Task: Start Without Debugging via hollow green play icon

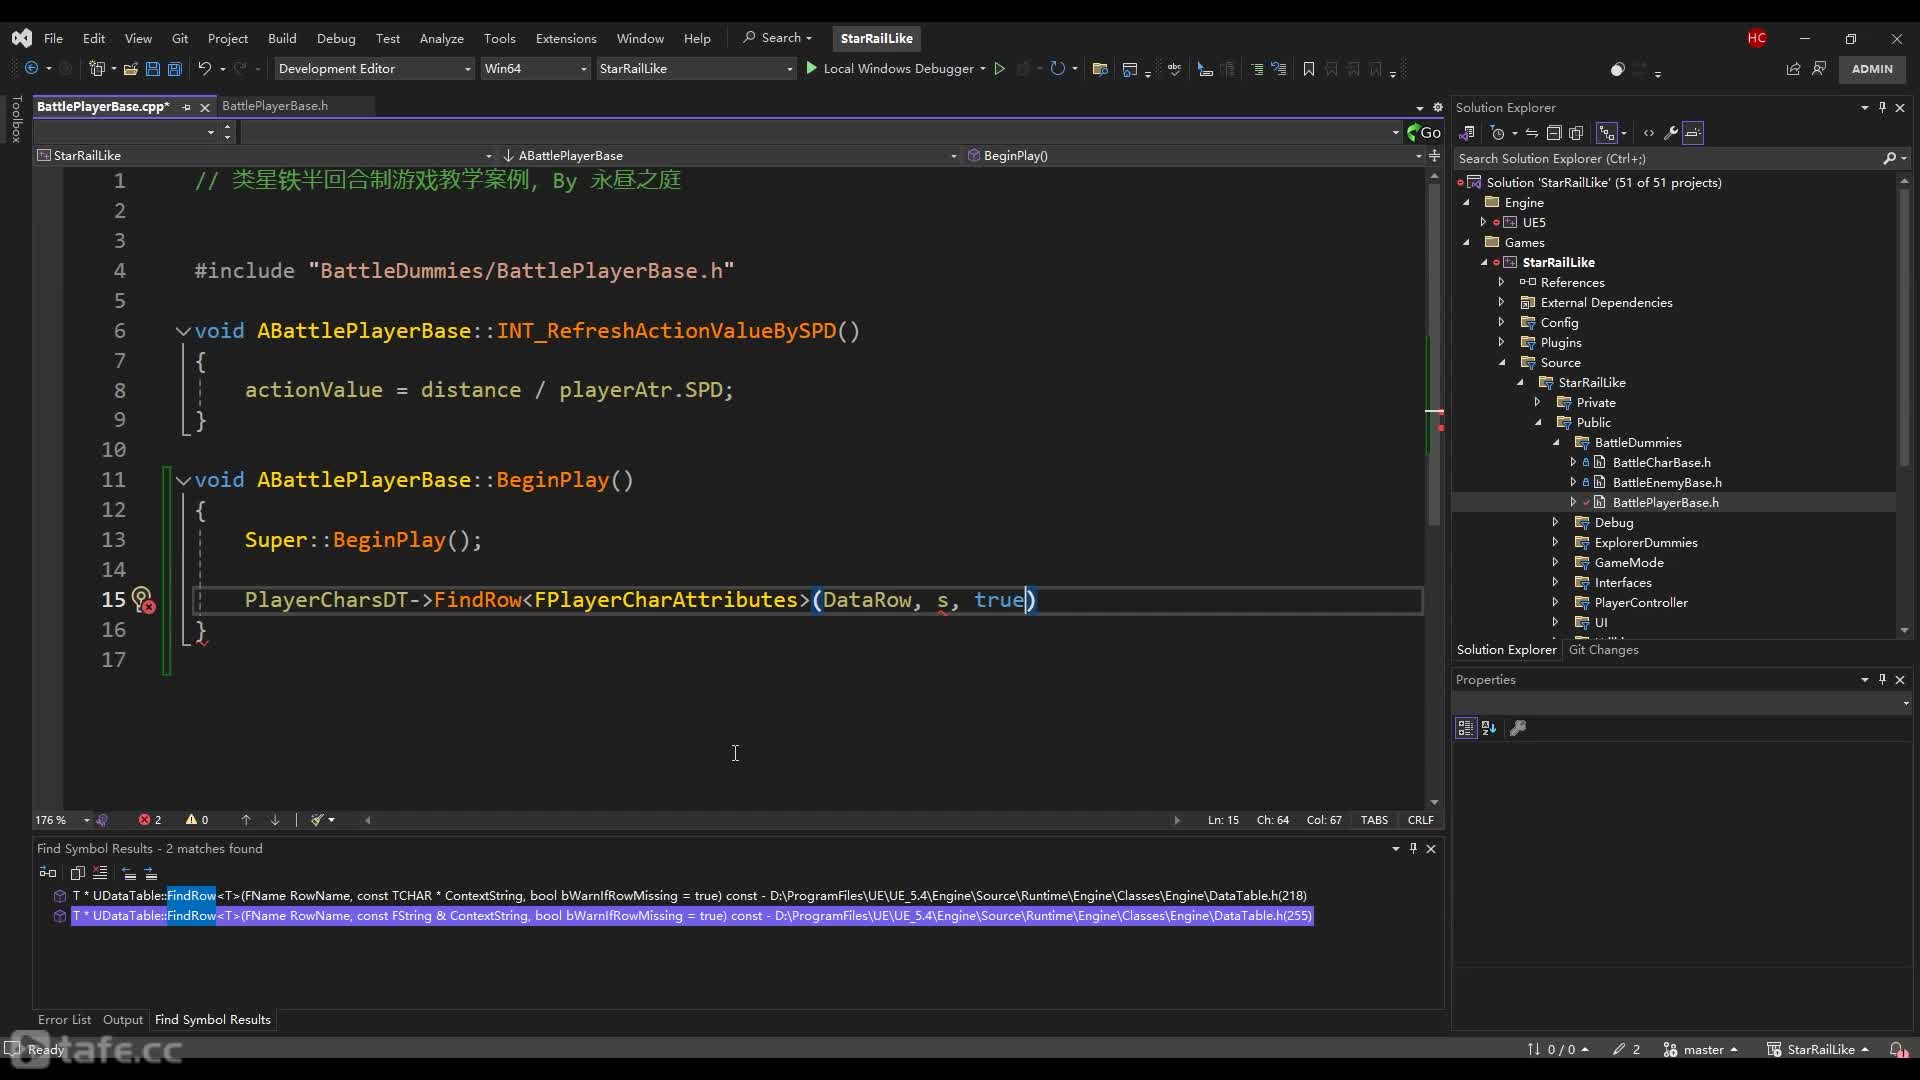Action: coord(998,68)
